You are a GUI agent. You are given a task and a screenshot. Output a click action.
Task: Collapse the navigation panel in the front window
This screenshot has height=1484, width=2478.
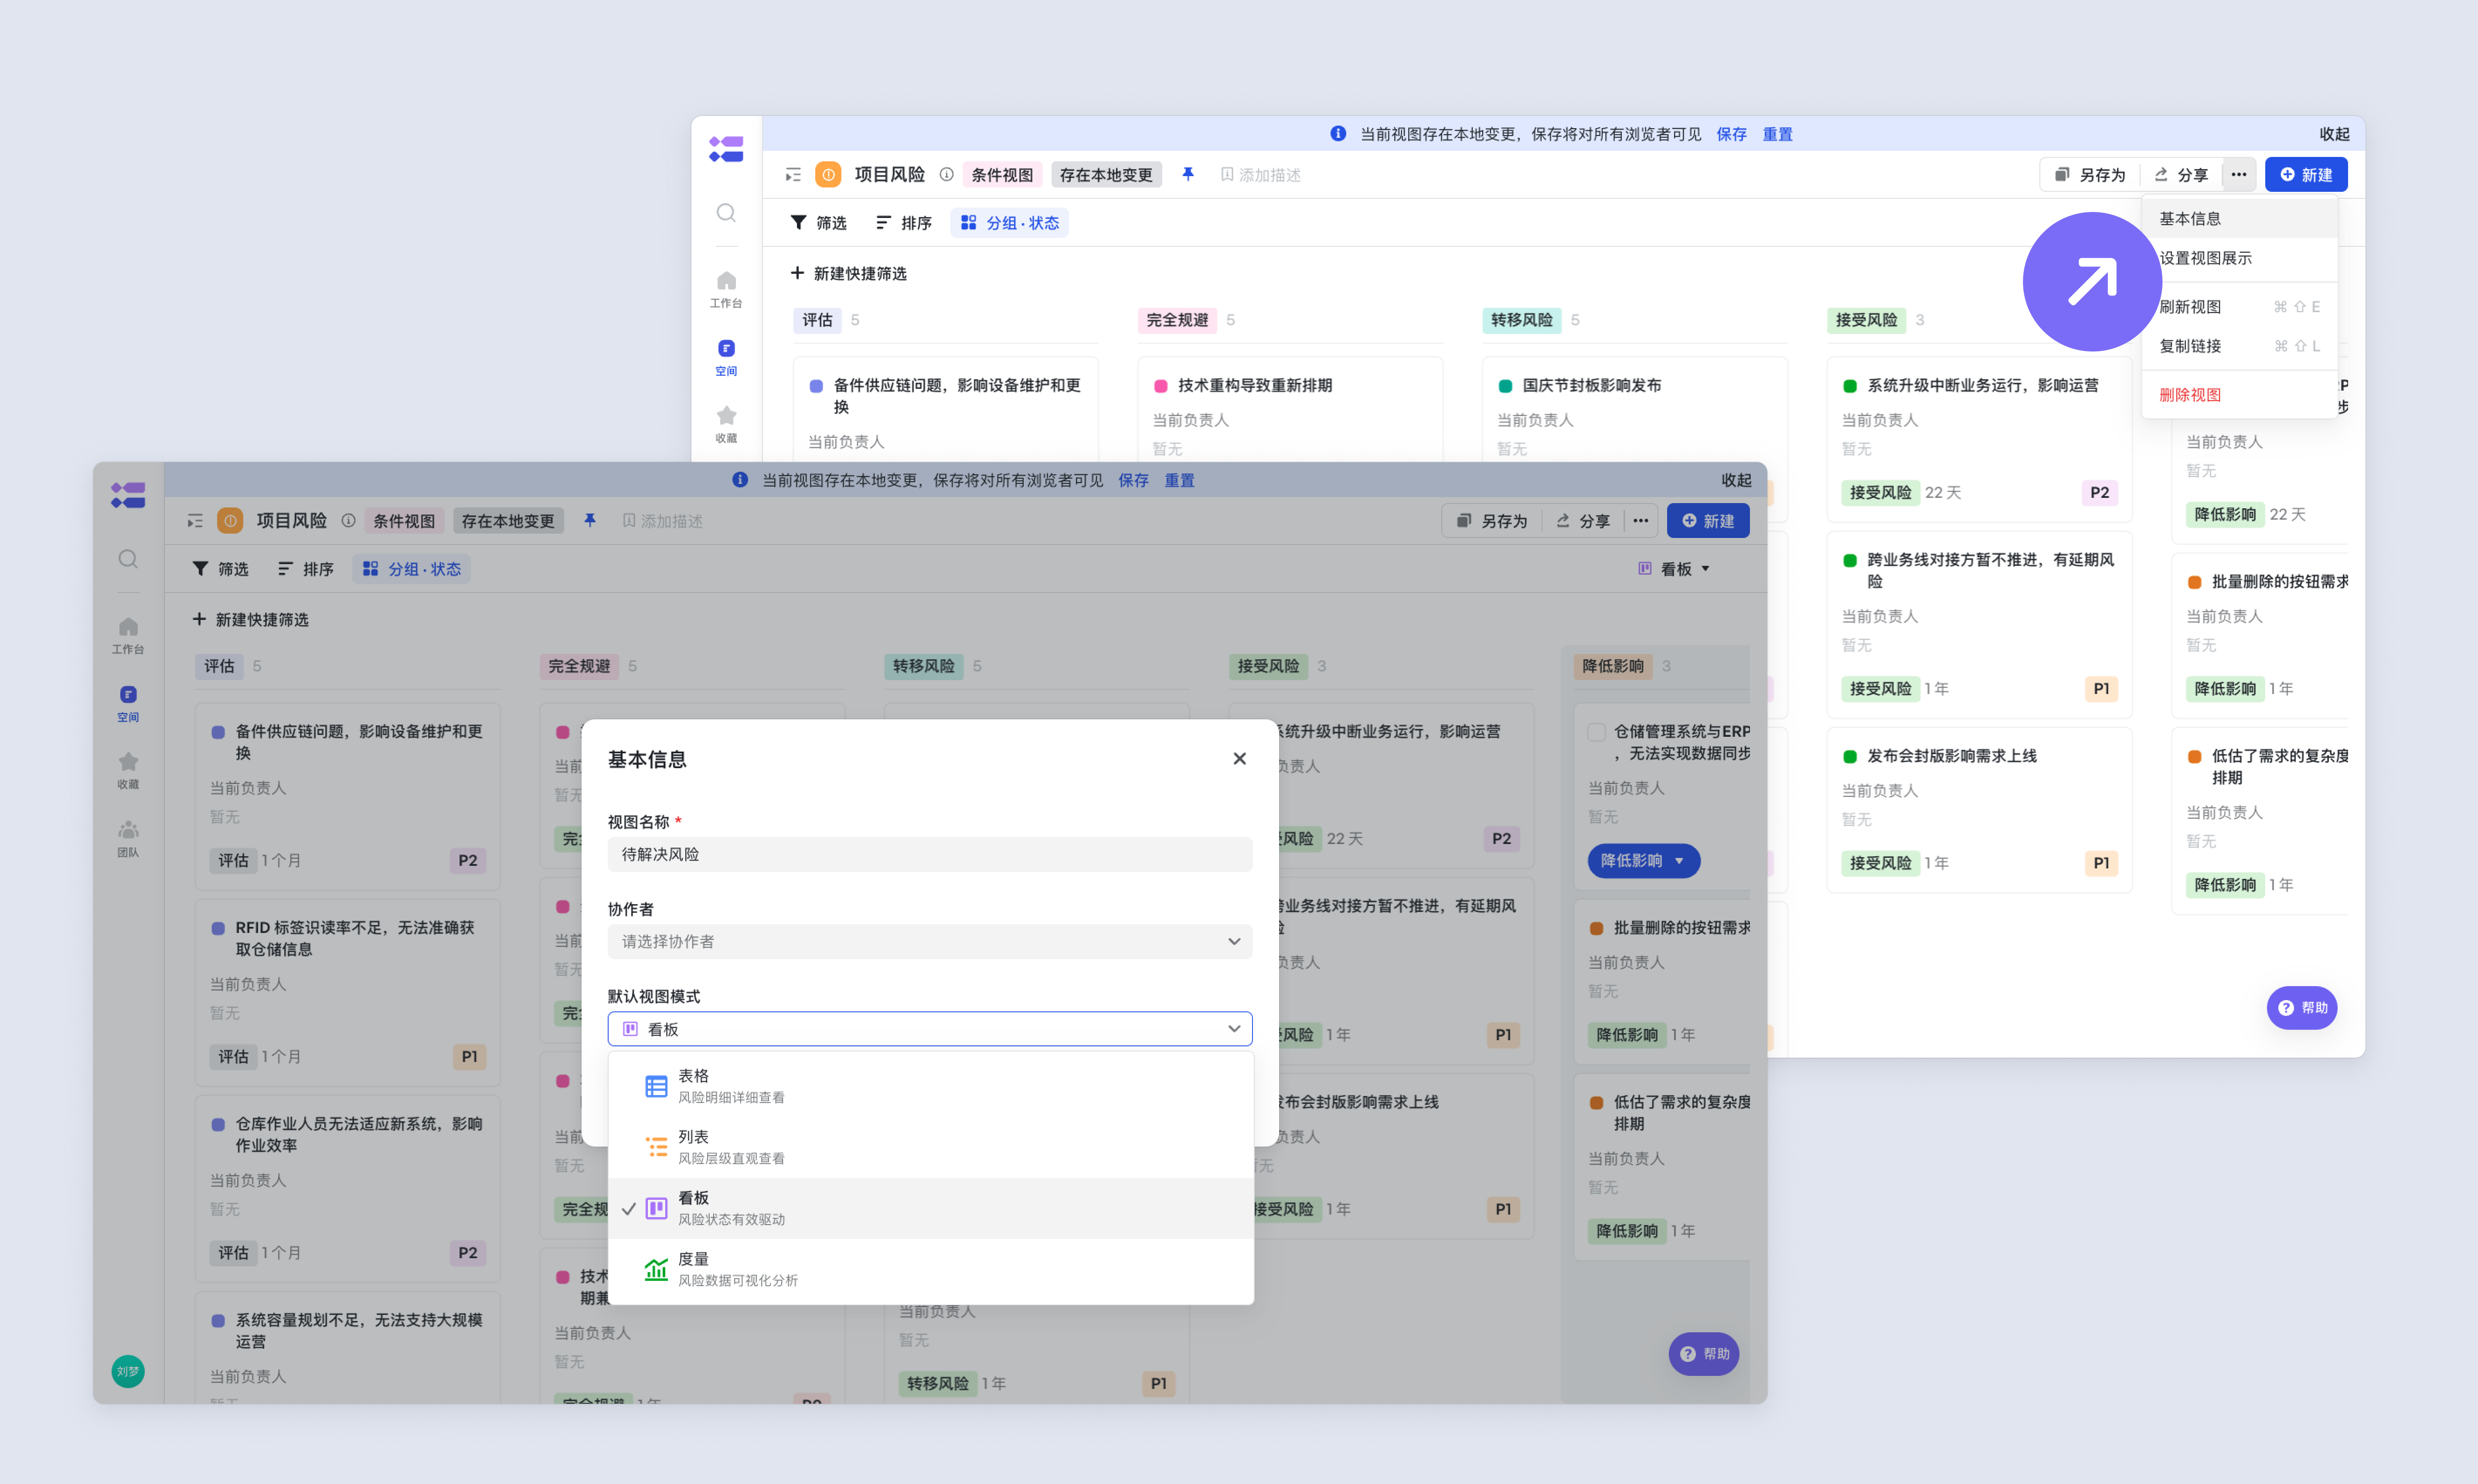coord(195,521)
